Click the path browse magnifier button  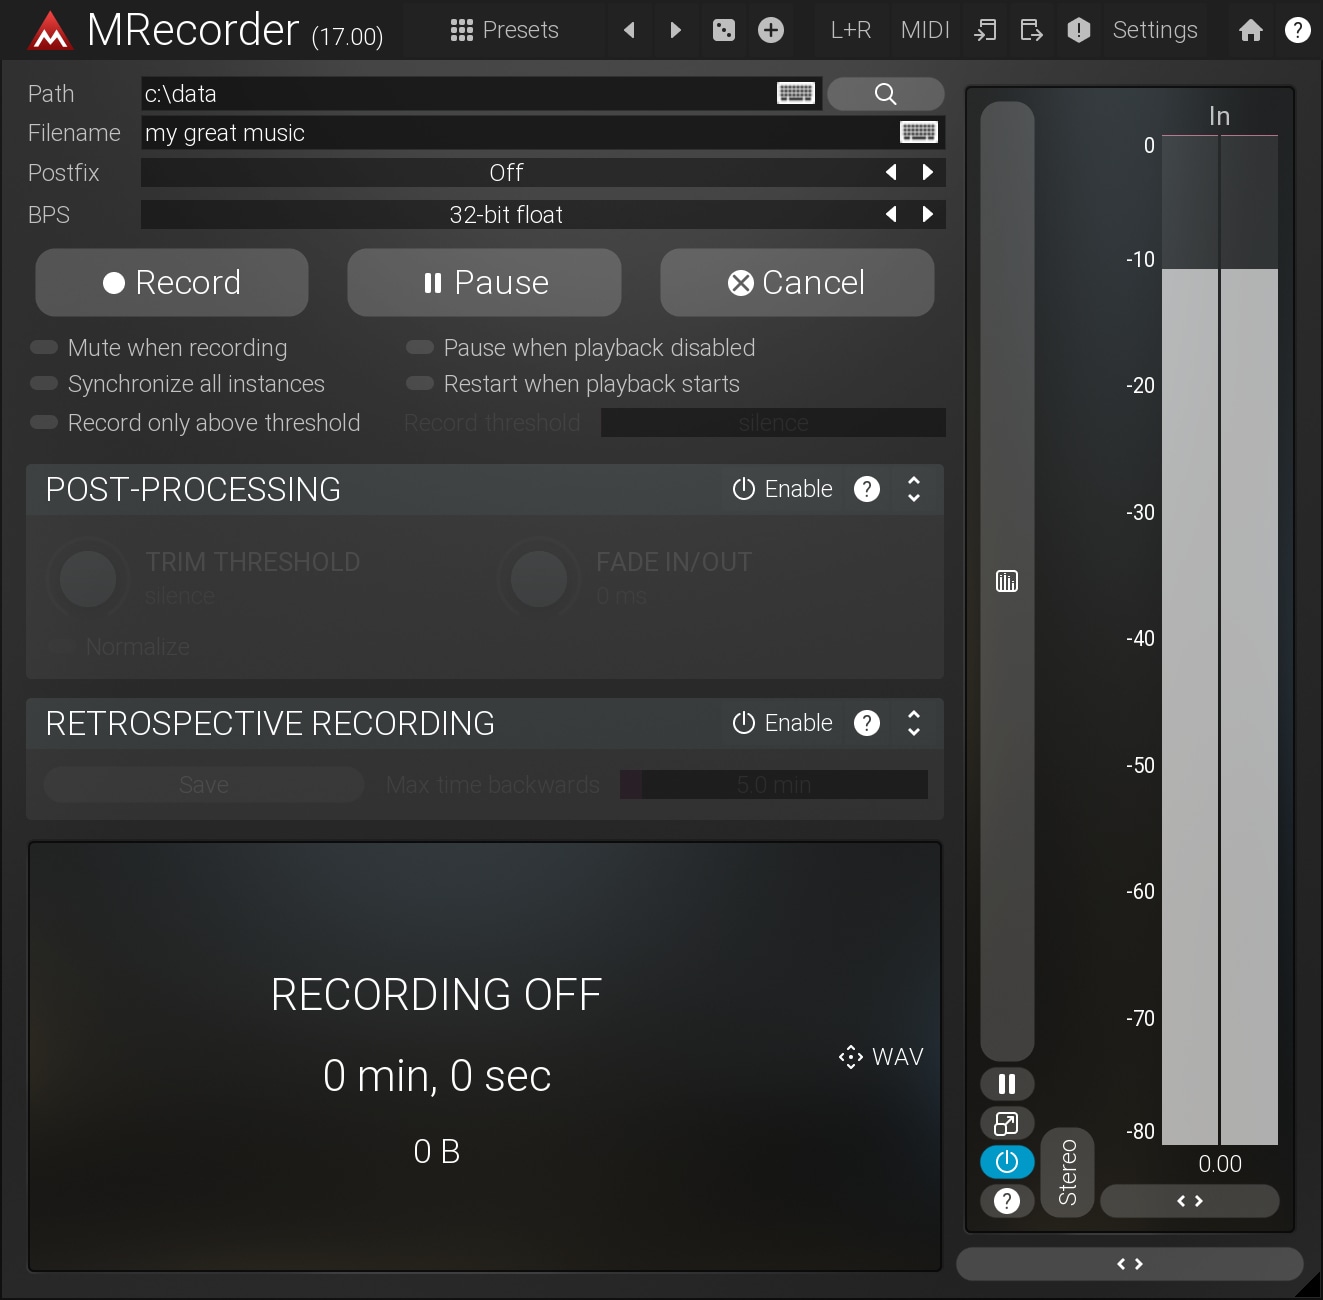[x=885, y=94]
